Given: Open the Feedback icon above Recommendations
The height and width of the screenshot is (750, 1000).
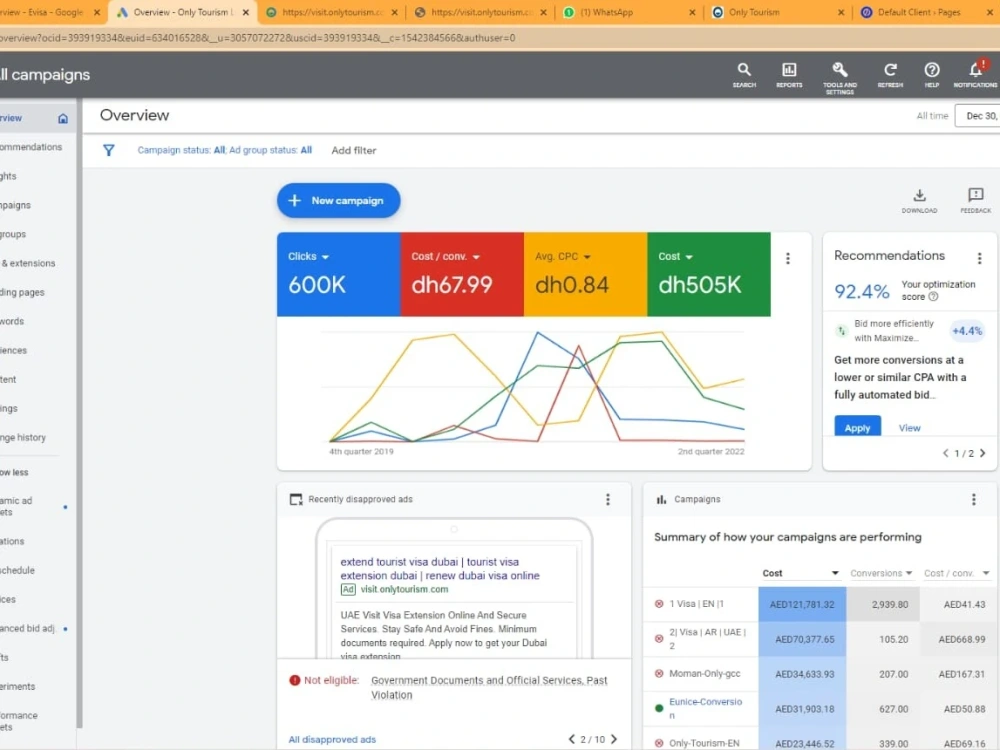Looking at the screenshot, I should tap(975, 200).
